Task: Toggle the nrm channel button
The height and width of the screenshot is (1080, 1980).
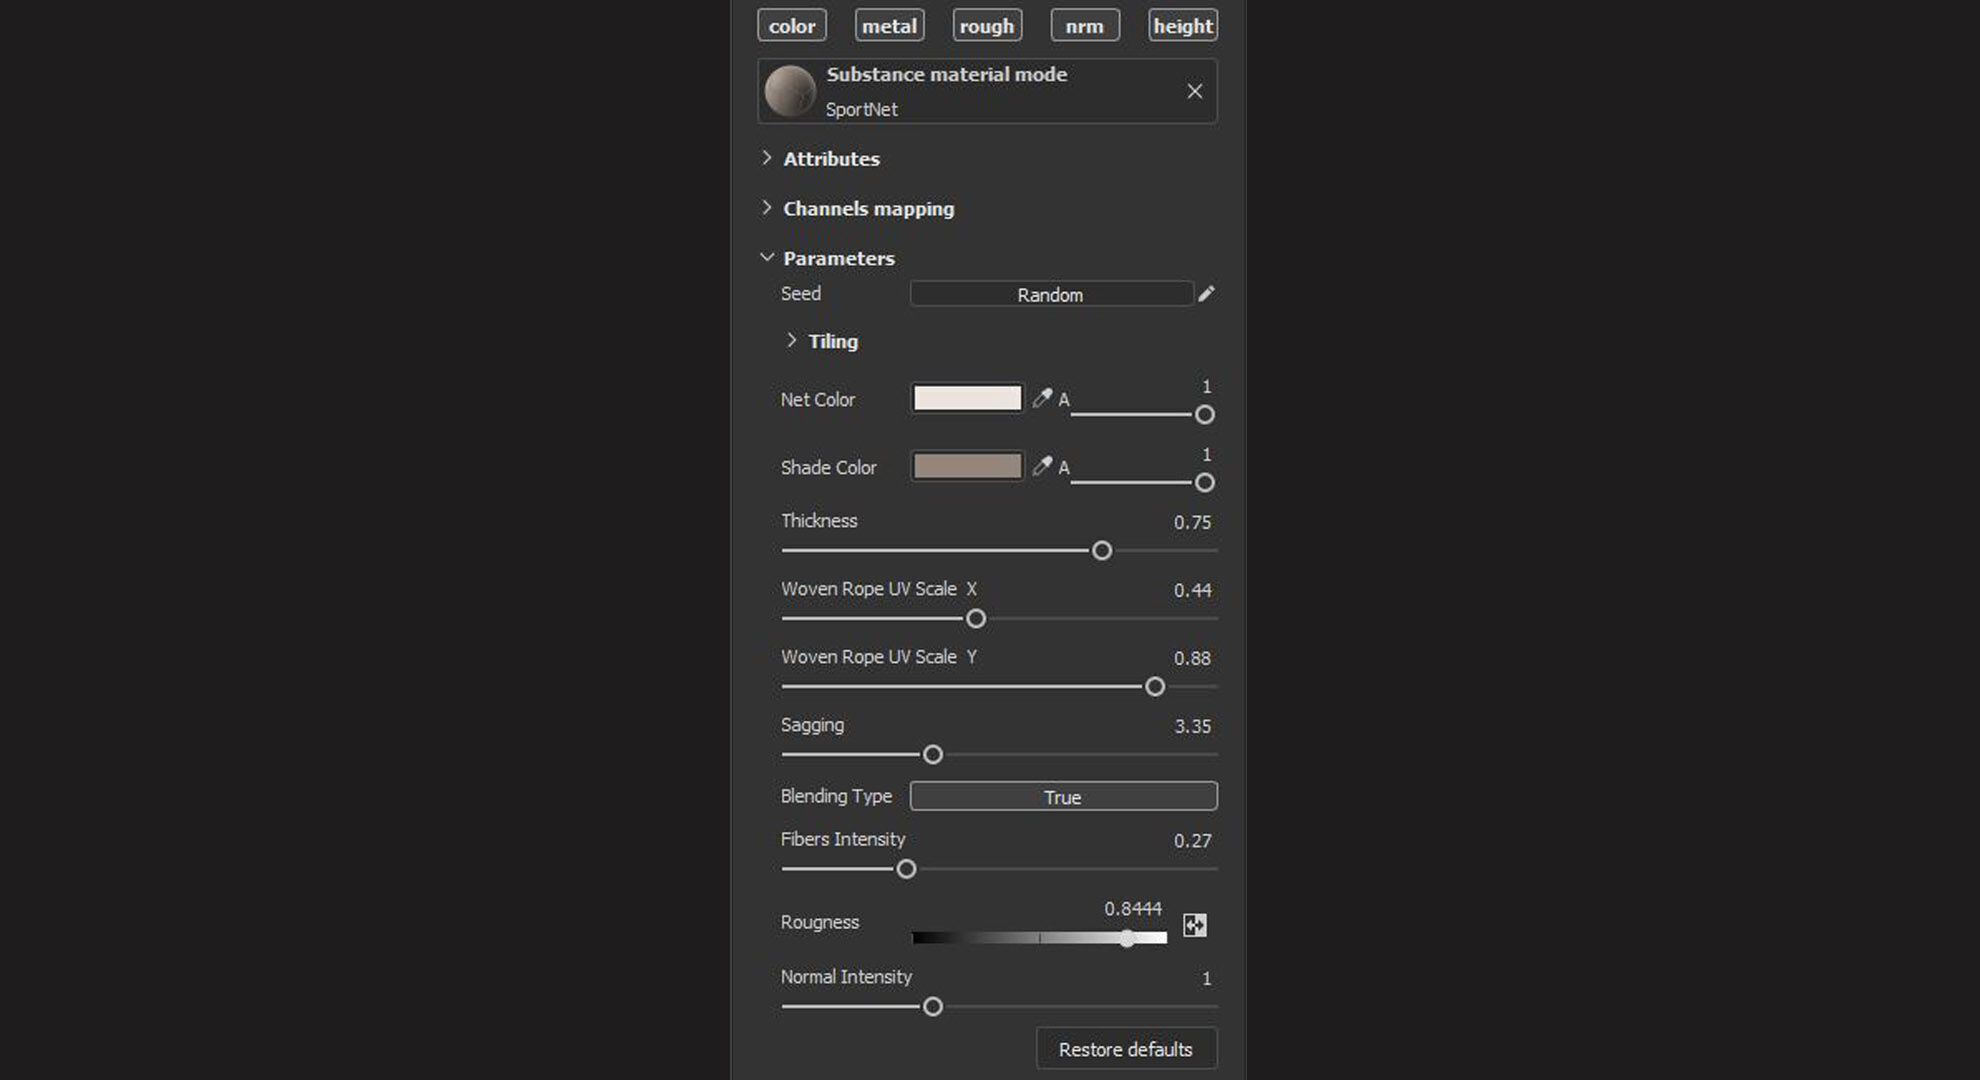Action: tap(1084, 26)
